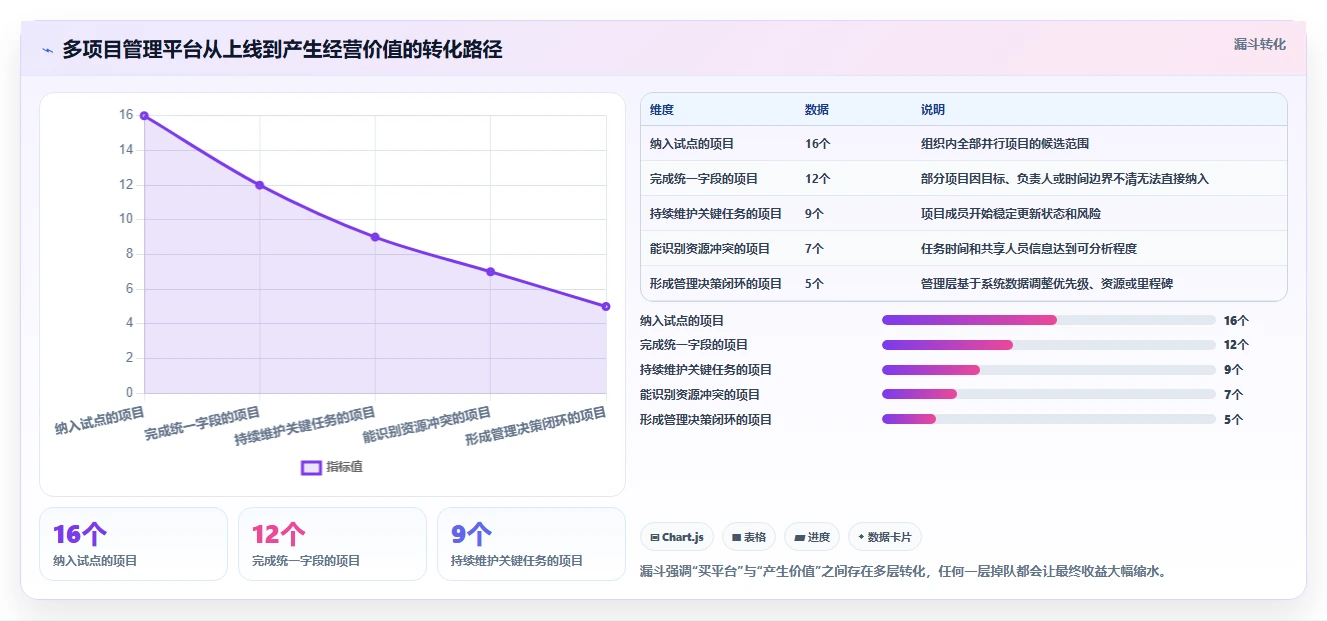Select the 持续维护关键任务的项目 cell in the table

tap(716, 214)
